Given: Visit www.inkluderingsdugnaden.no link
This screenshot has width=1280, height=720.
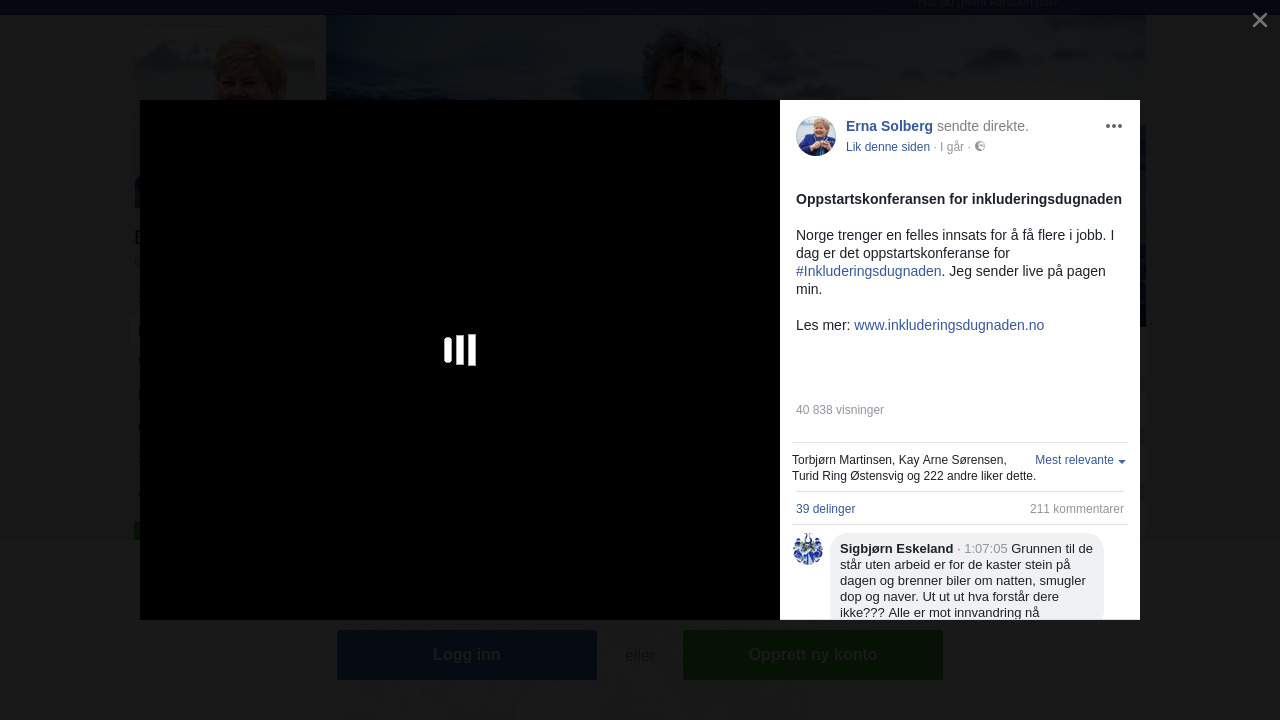Looking at the screenshot, I should pos(949,325).
